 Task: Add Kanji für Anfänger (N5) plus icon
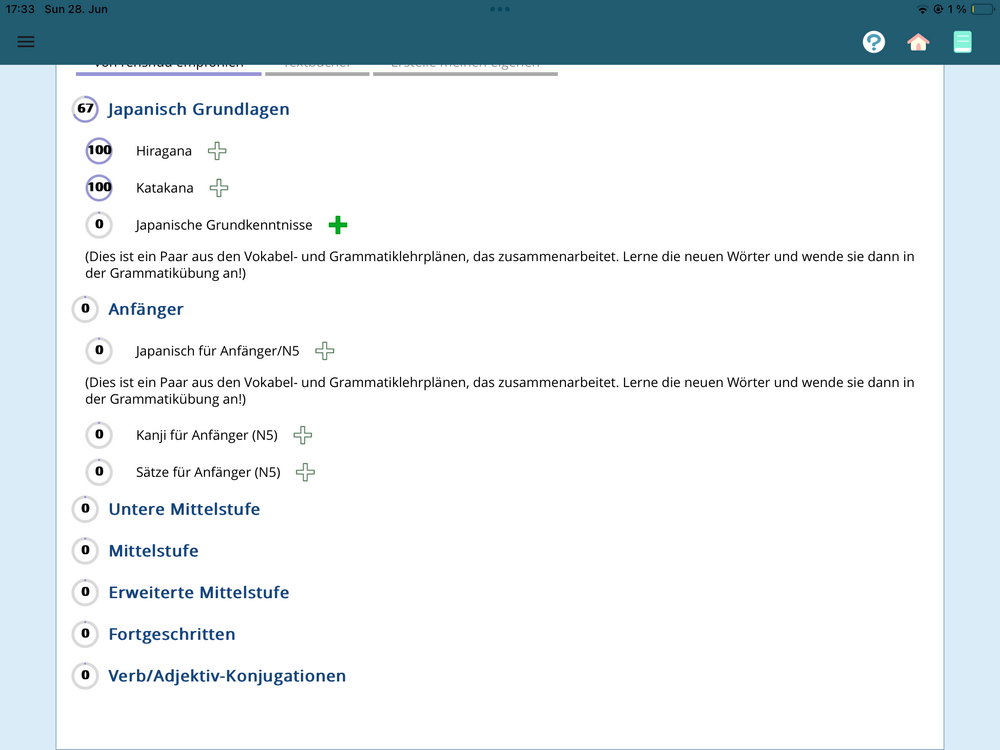(x=302, y=435)
